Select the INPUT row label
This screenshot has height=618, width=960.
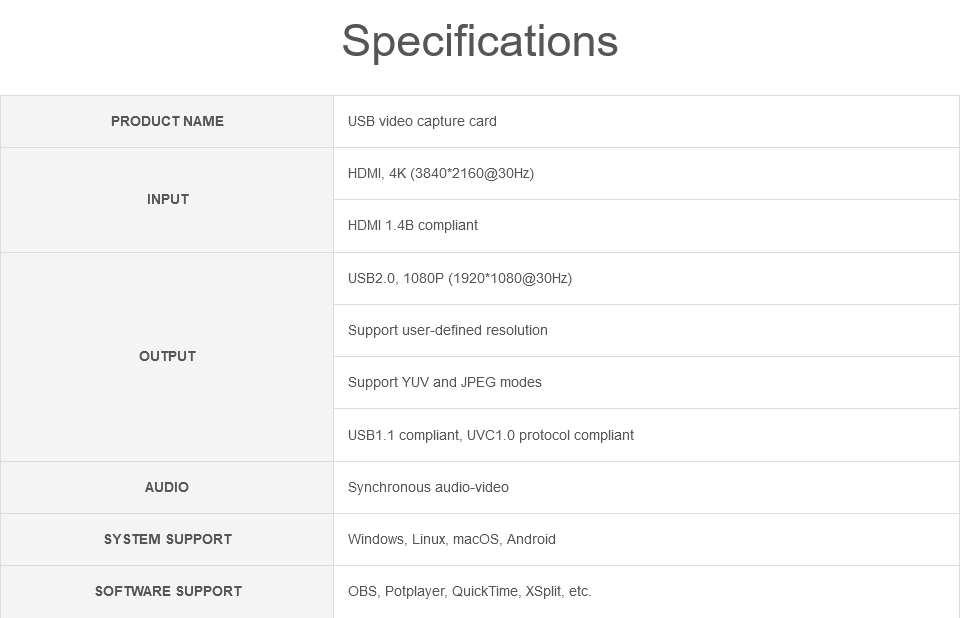[x=167, y=200]
